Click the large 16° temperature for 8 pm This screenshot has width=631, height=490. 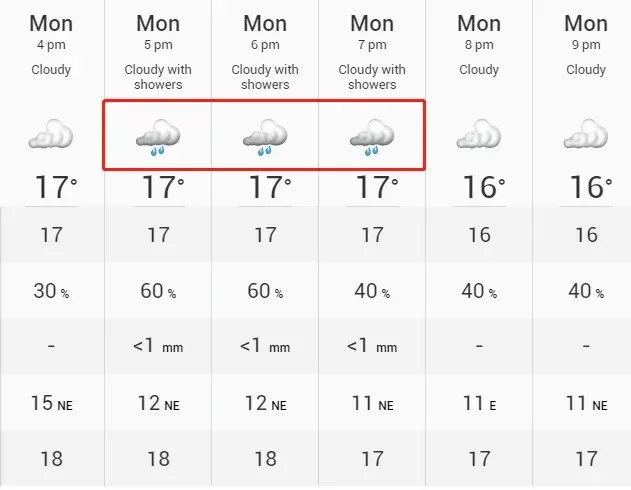484,187
